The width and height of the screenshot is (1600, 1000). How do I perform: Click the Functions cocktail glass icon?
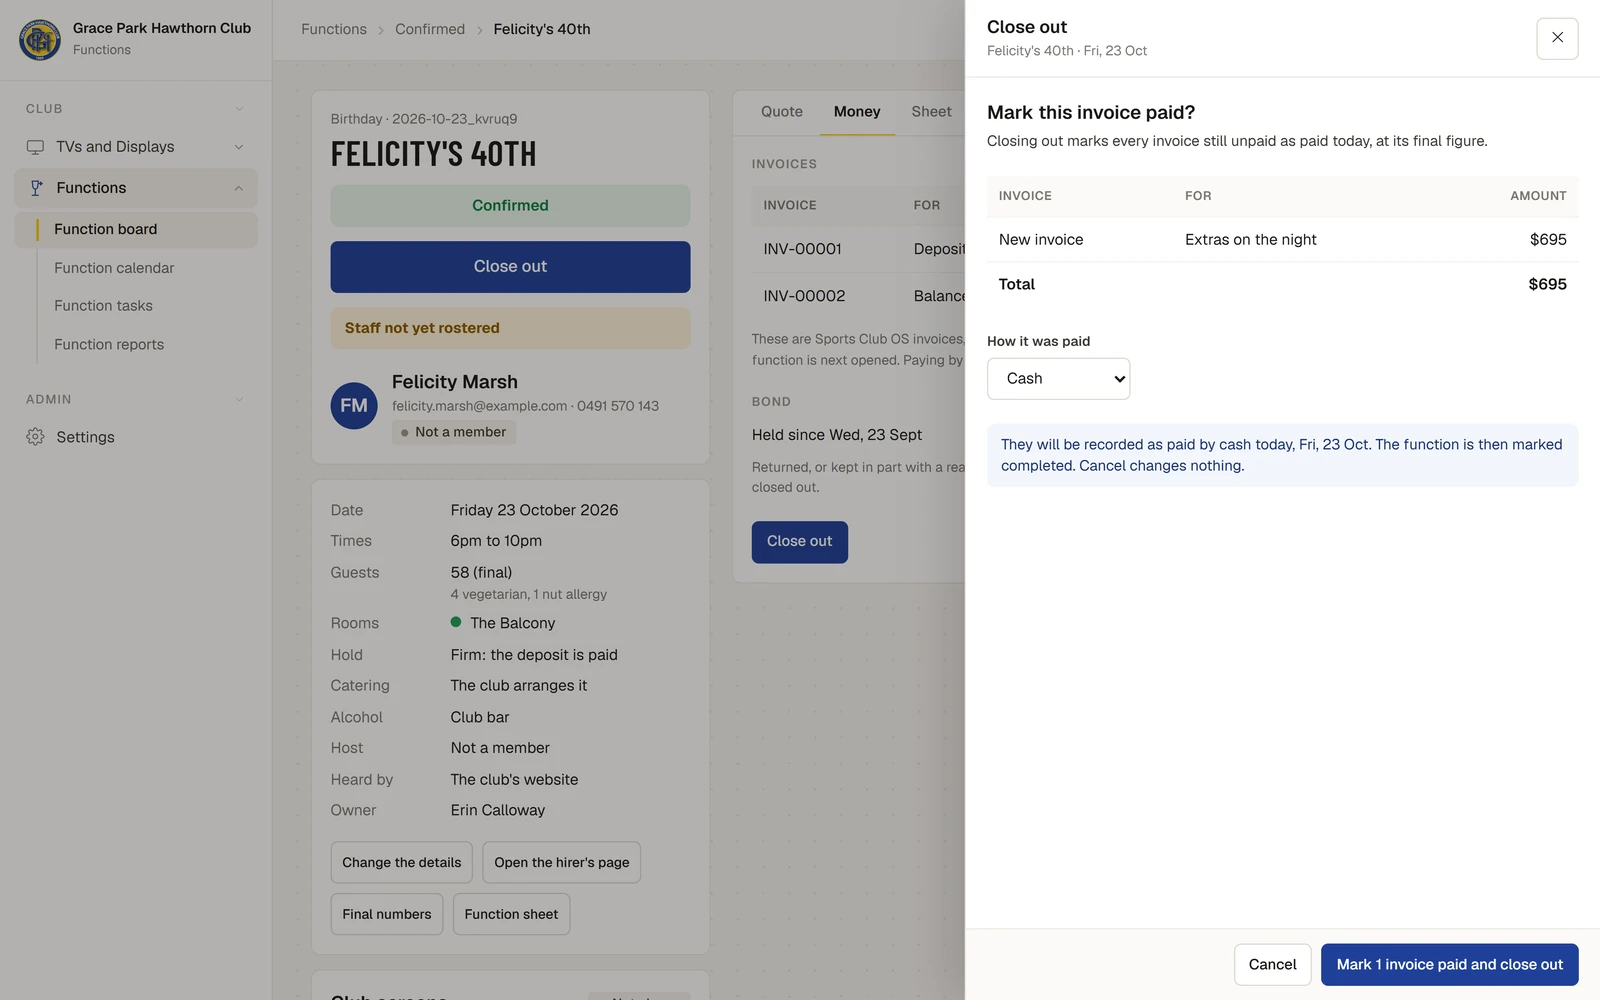[36, 188]
